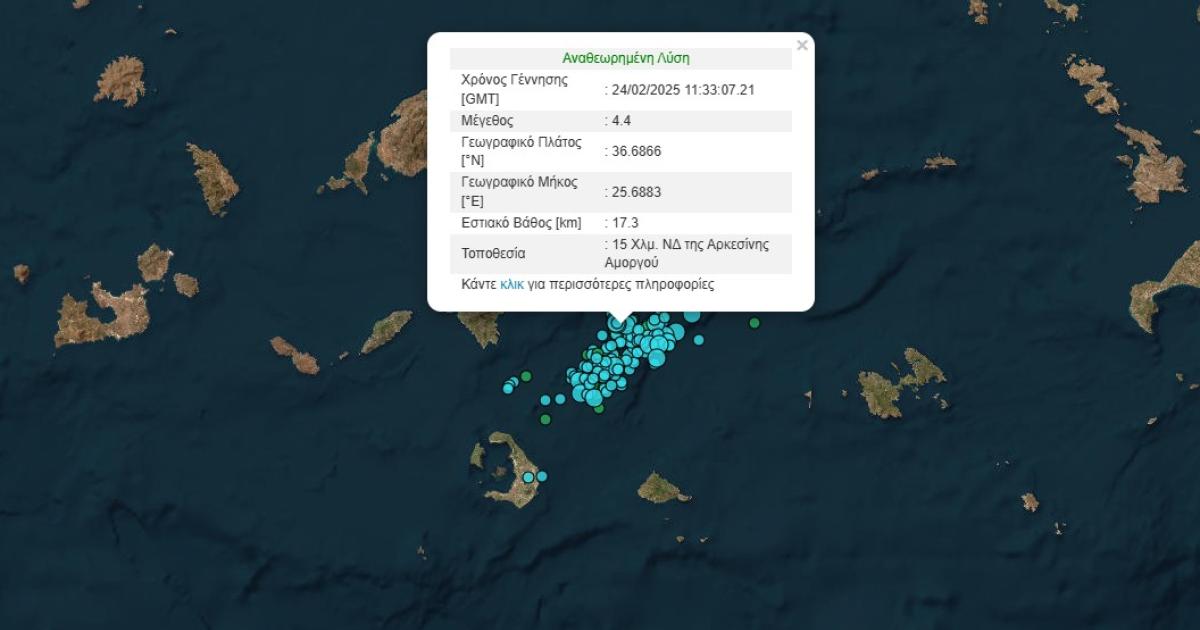Click the 'κλικ' link for more information
1200x630 pixels.
coord(511,285)
